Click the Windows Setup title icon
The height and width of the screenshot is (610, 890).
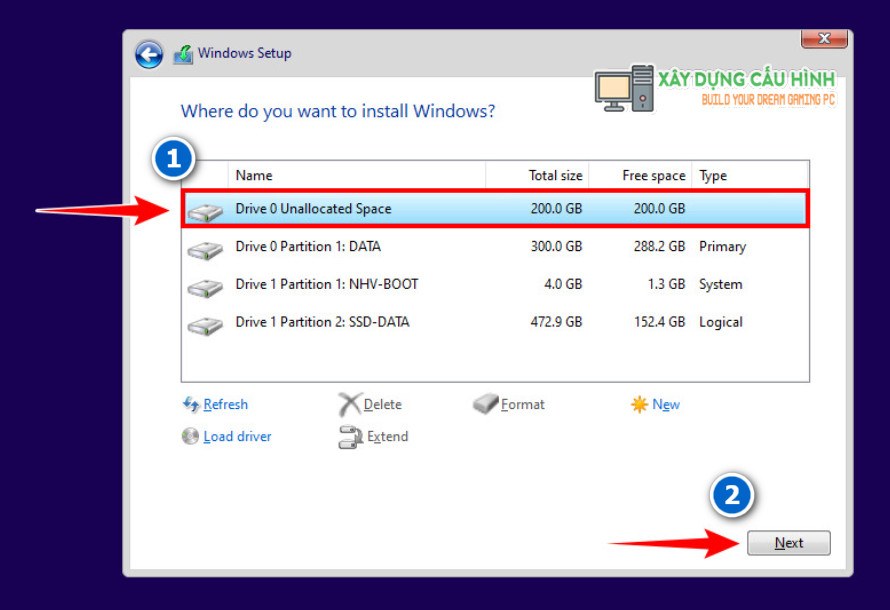(x=183, y=54)
